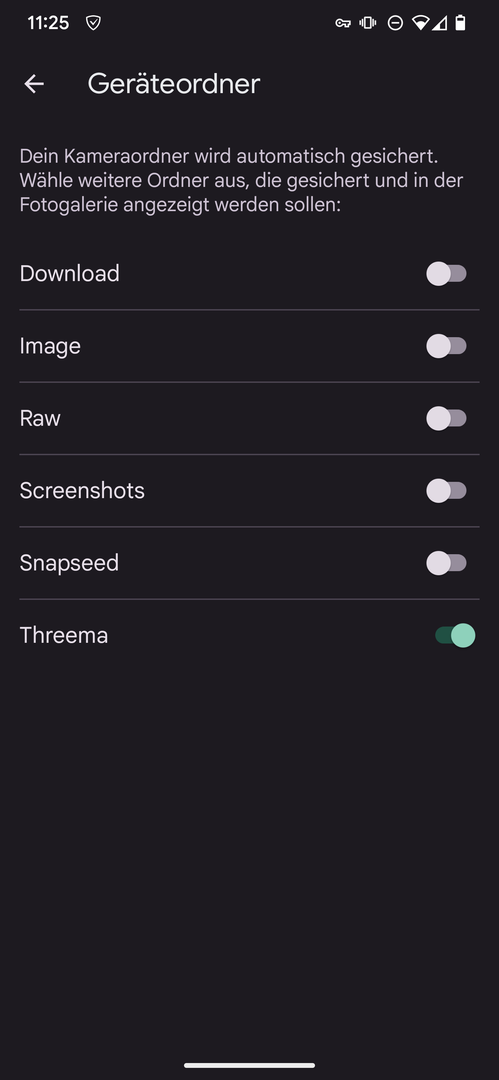Viewport: 499px width, 1080px height.
Task: Tap the Wi-Fi signal status icon
Action: pos(420,23)
